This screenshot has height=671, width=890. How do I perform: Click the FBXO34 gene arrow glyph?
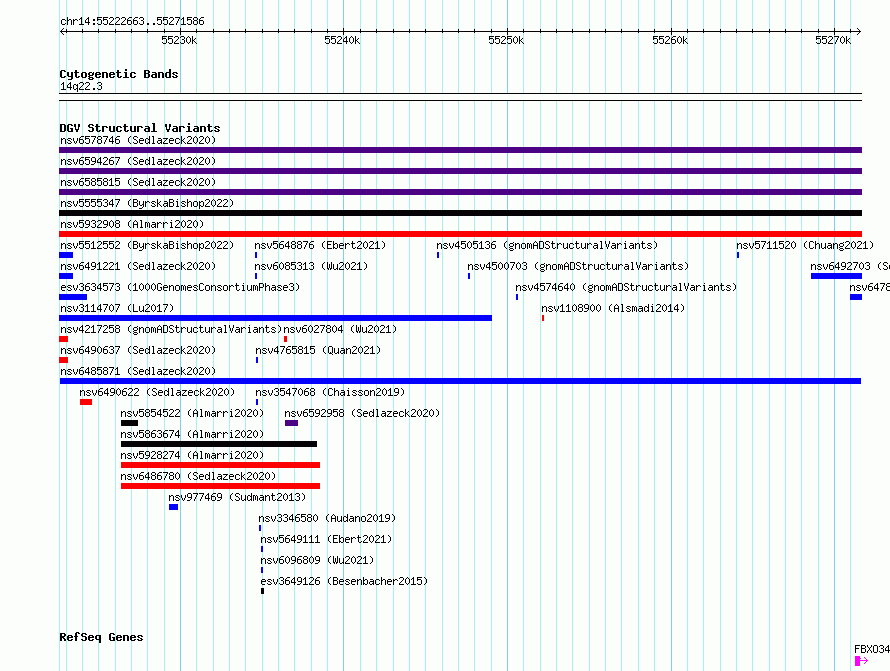tap(861, 661)
